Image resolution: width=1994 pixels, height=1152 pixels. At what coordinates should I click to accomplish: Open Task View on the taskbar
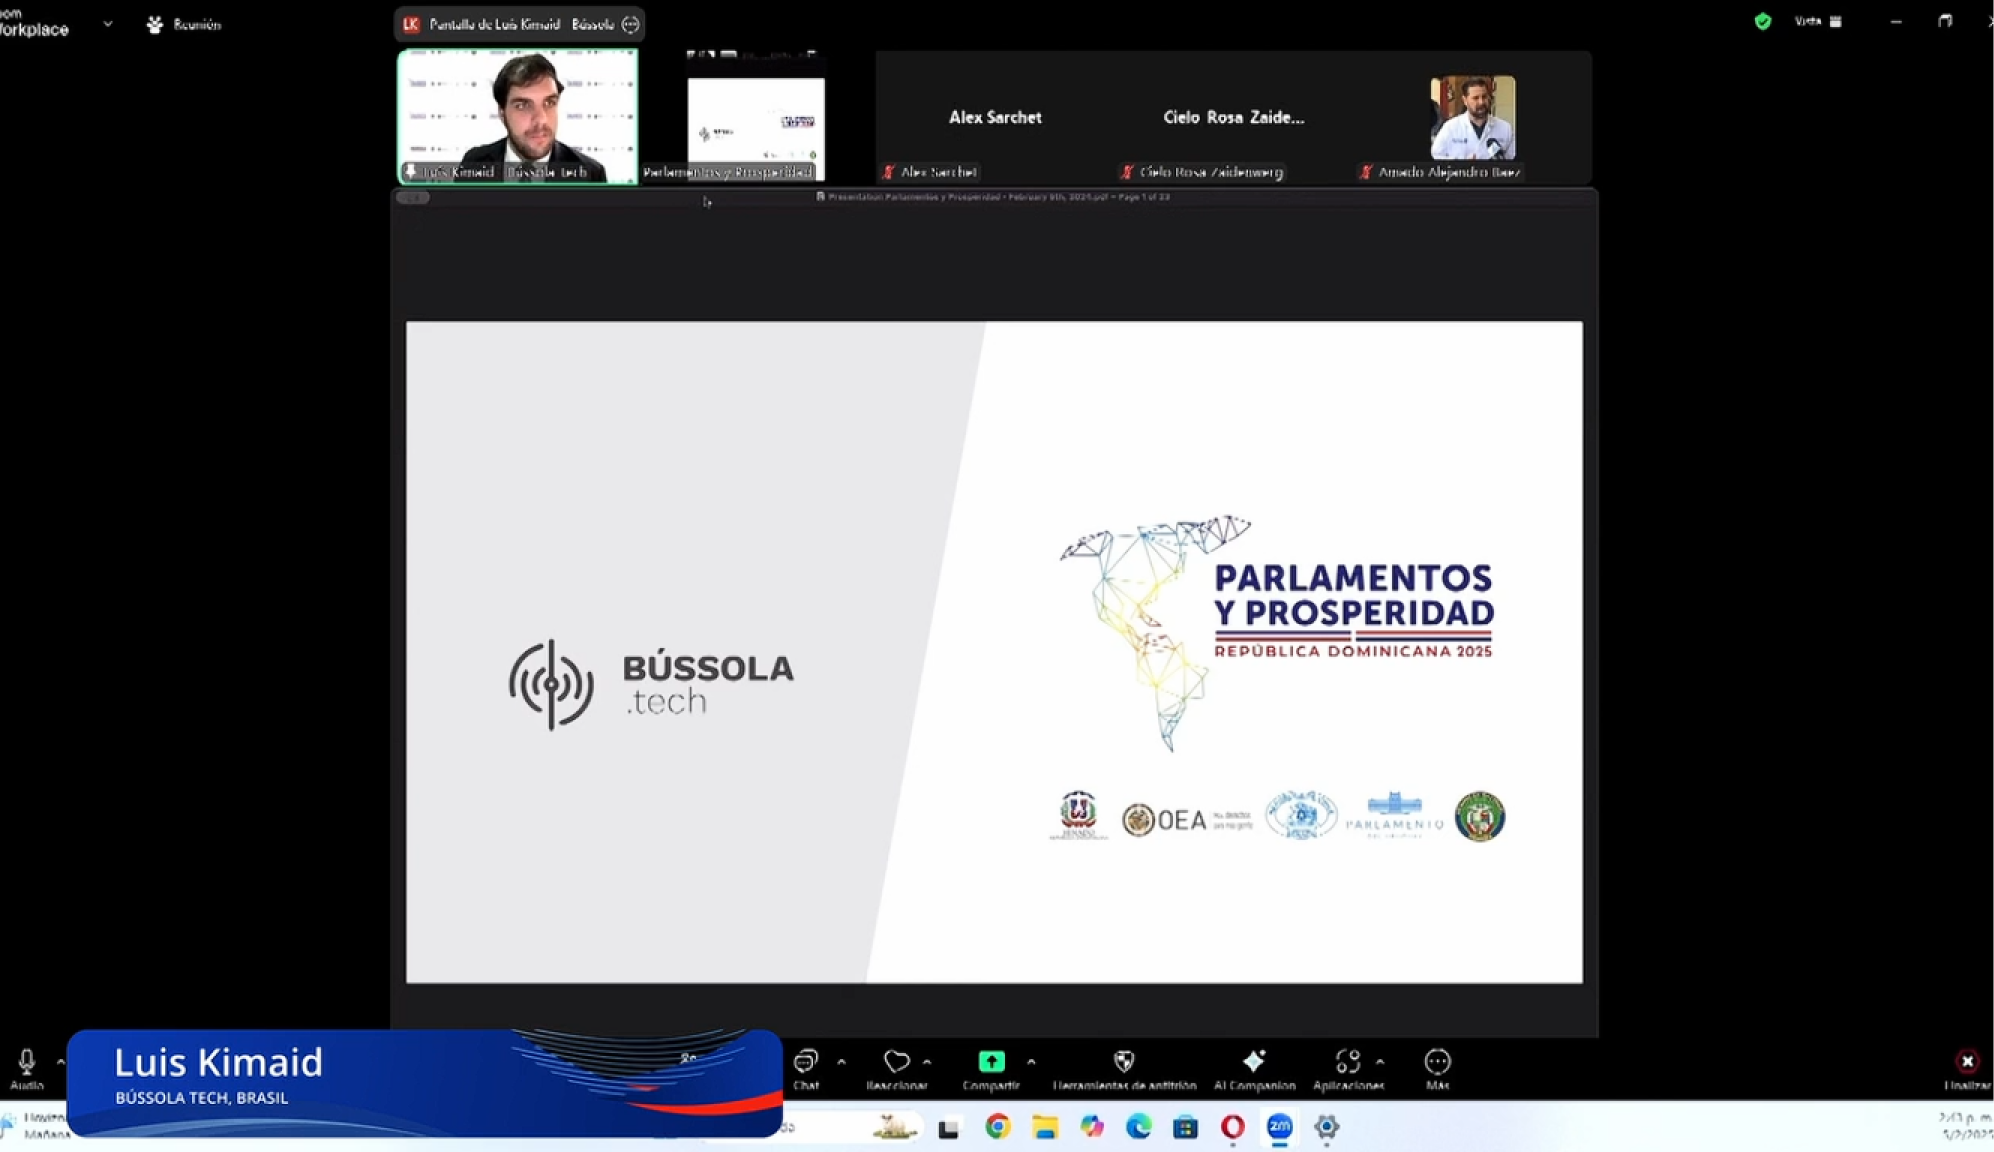click(x=948, y=1129)
